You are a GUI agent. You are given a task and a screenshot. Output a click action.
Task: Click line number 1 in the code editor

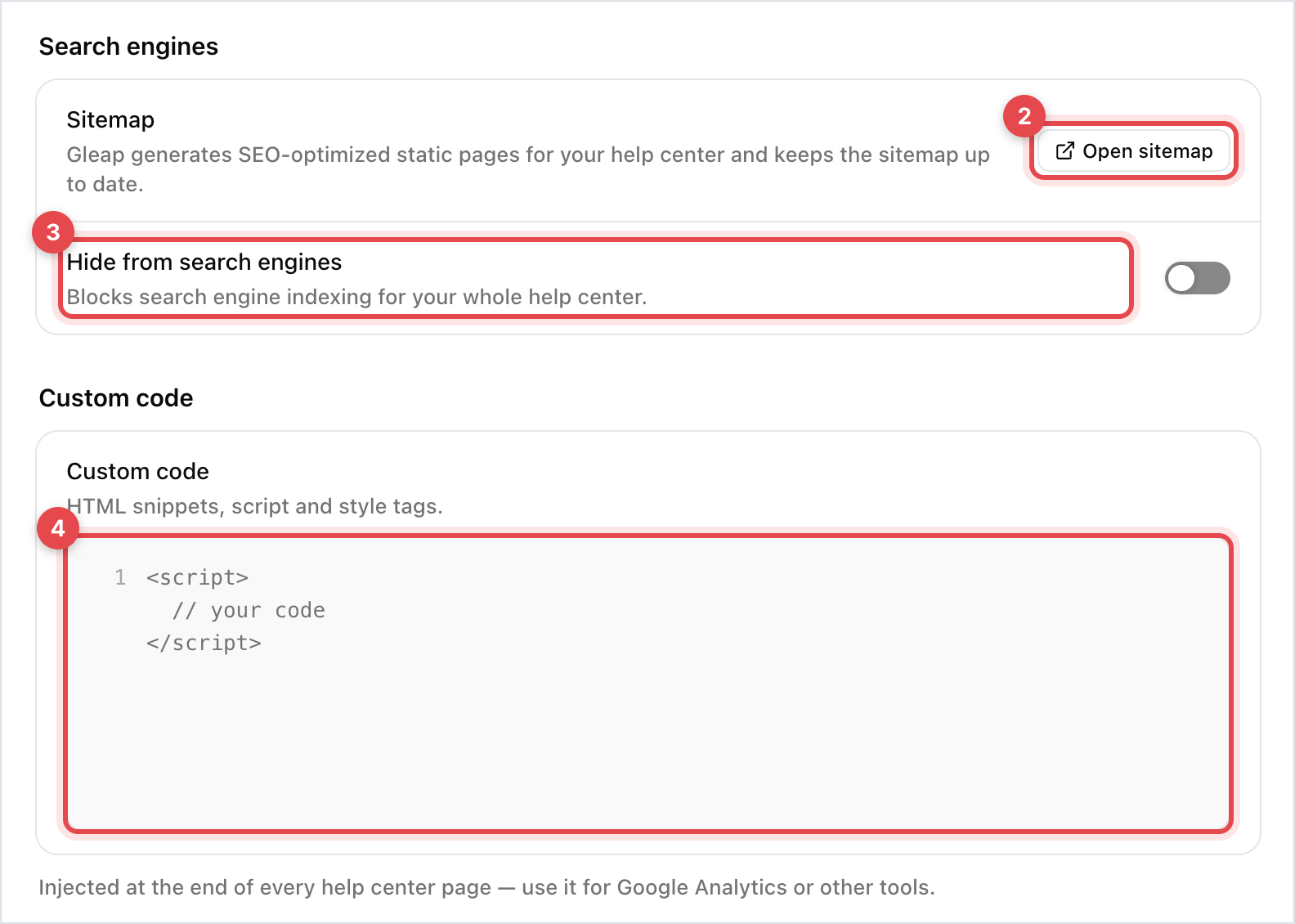point(120,578)
